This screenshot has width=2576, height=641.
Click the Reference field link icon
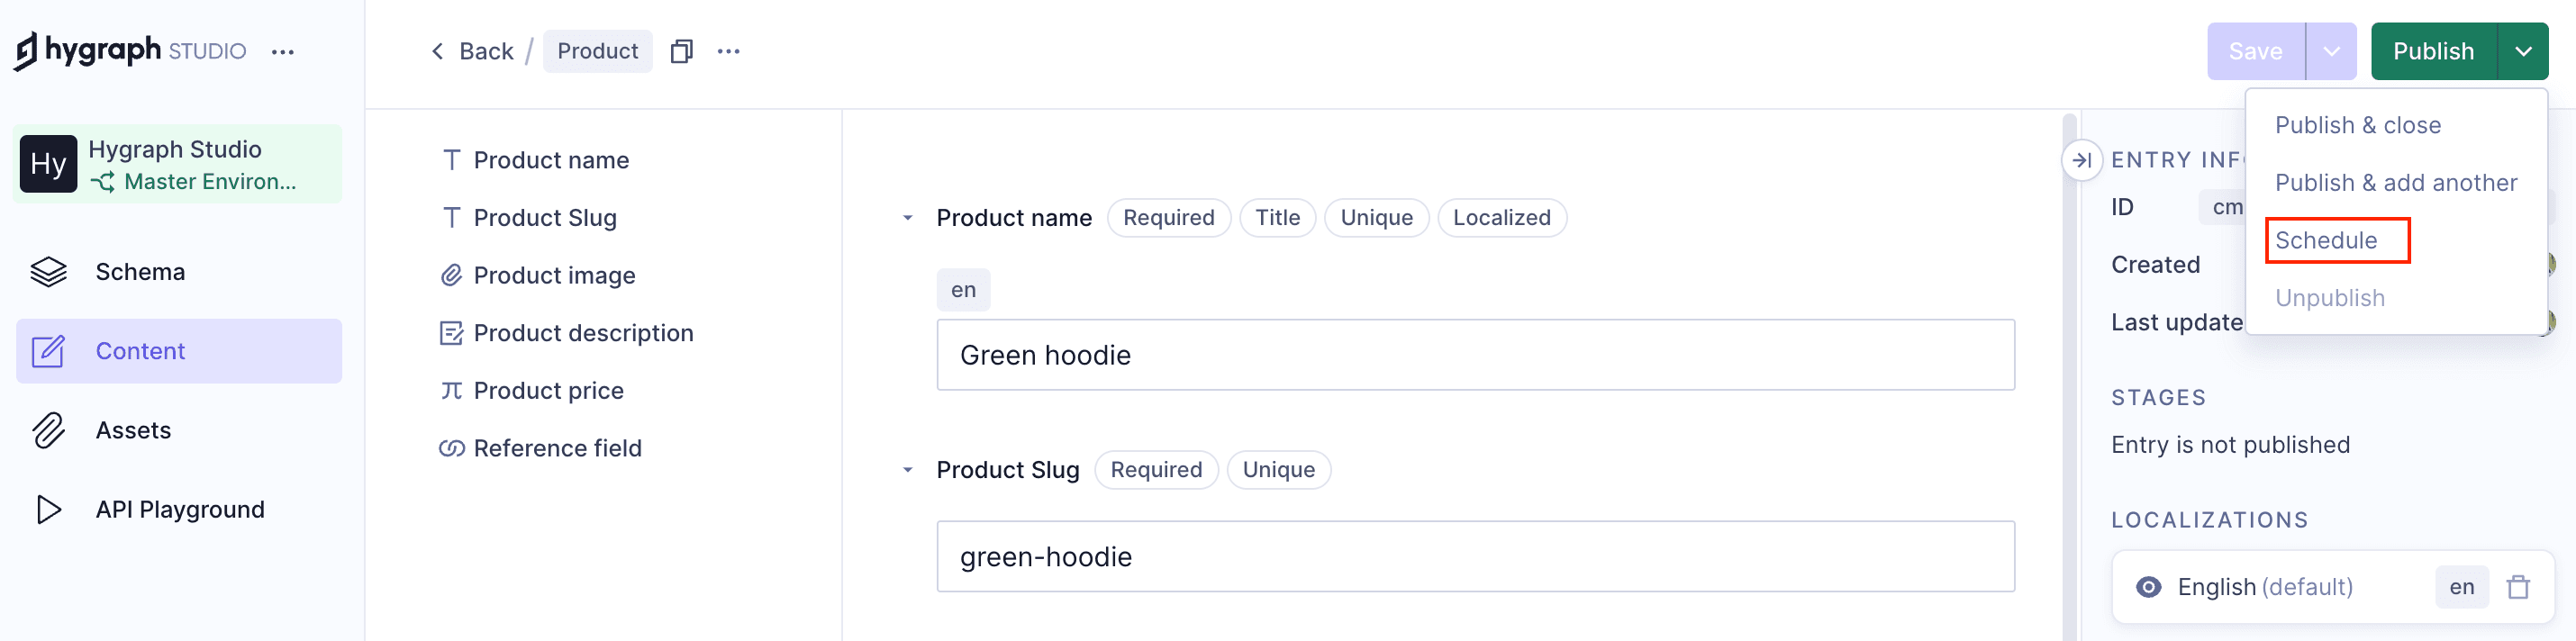pos(451,448)
